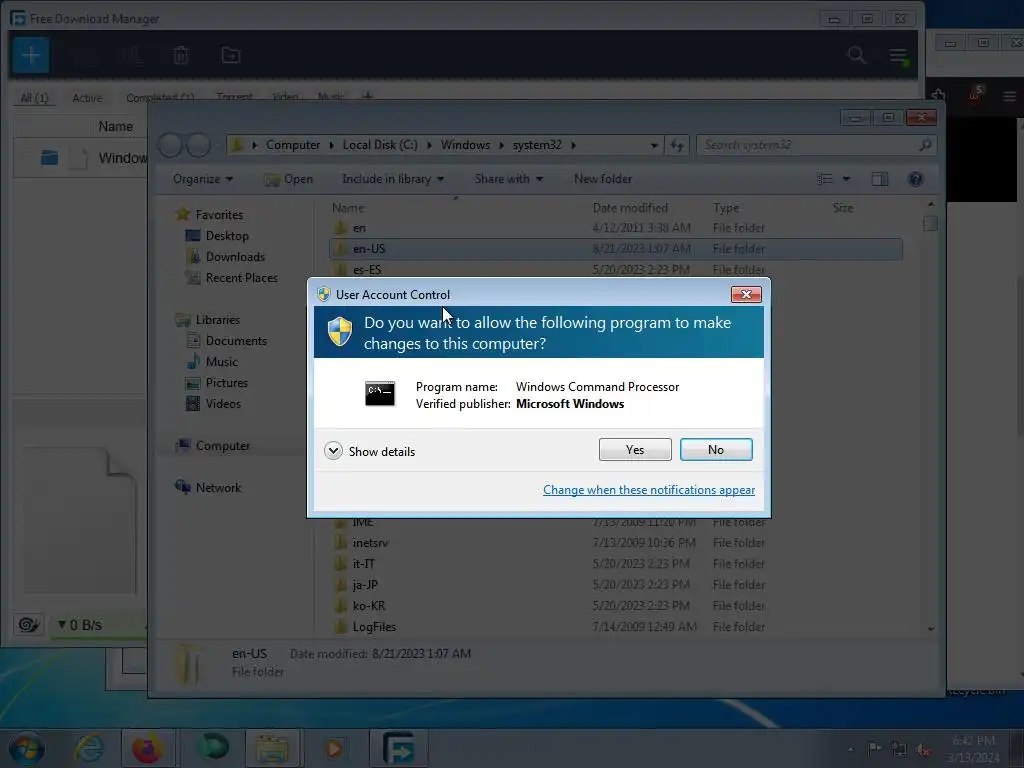Screen dimensions: 1024x768
Task: Click the Explorer forward button
Action: 199,145
